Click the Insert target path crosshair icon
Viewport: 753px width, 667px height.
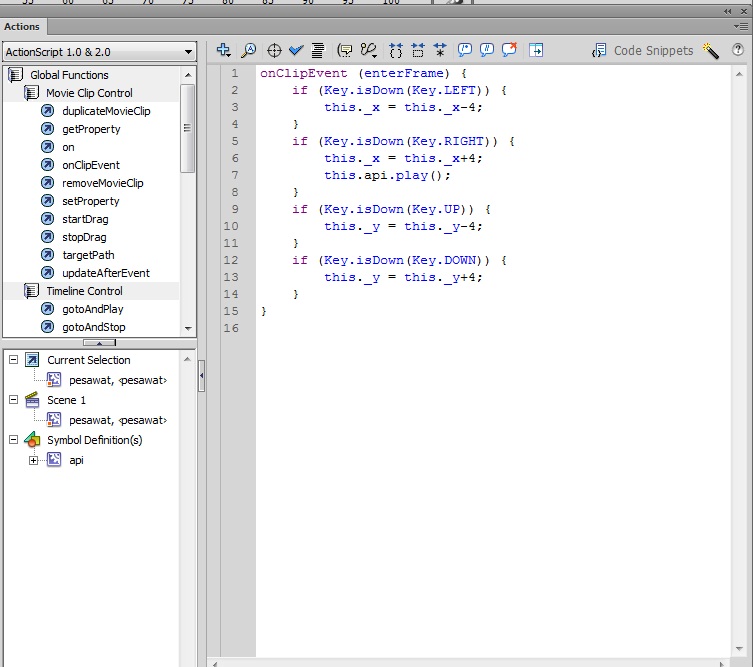coord(274,50)
